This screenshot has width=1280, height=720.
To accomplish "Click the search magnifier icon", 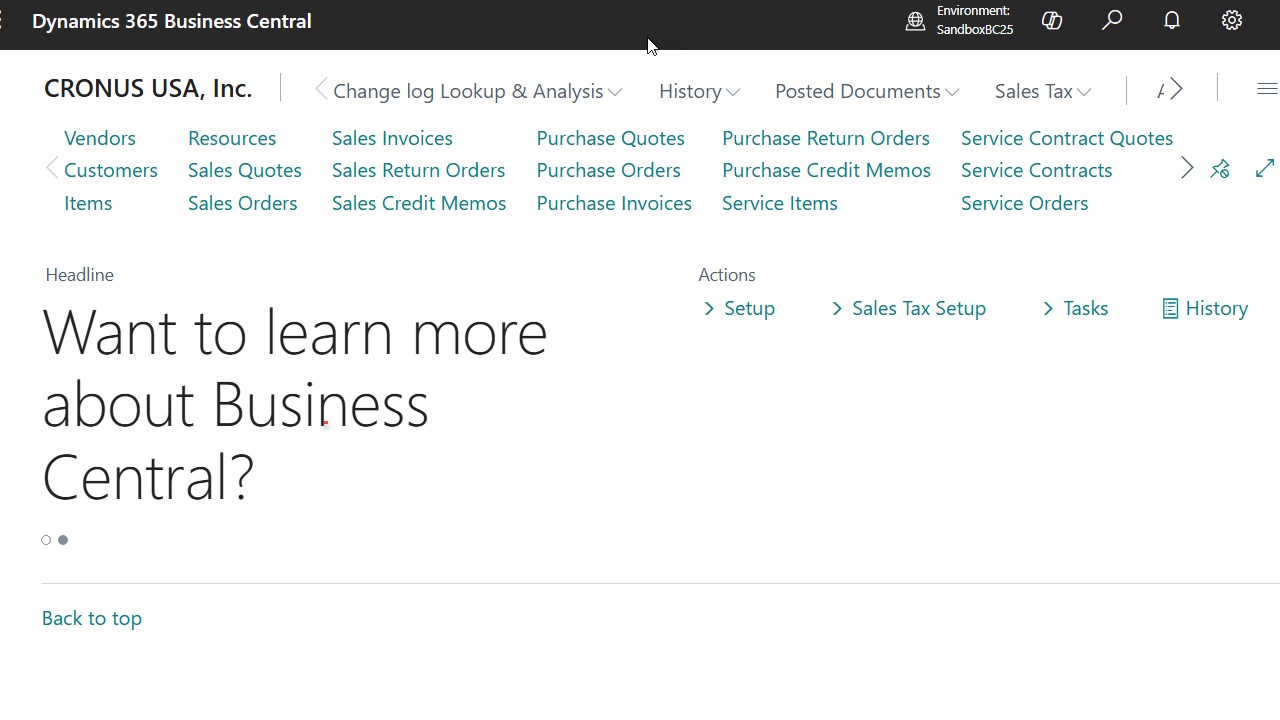I will tap(1112, 21).
